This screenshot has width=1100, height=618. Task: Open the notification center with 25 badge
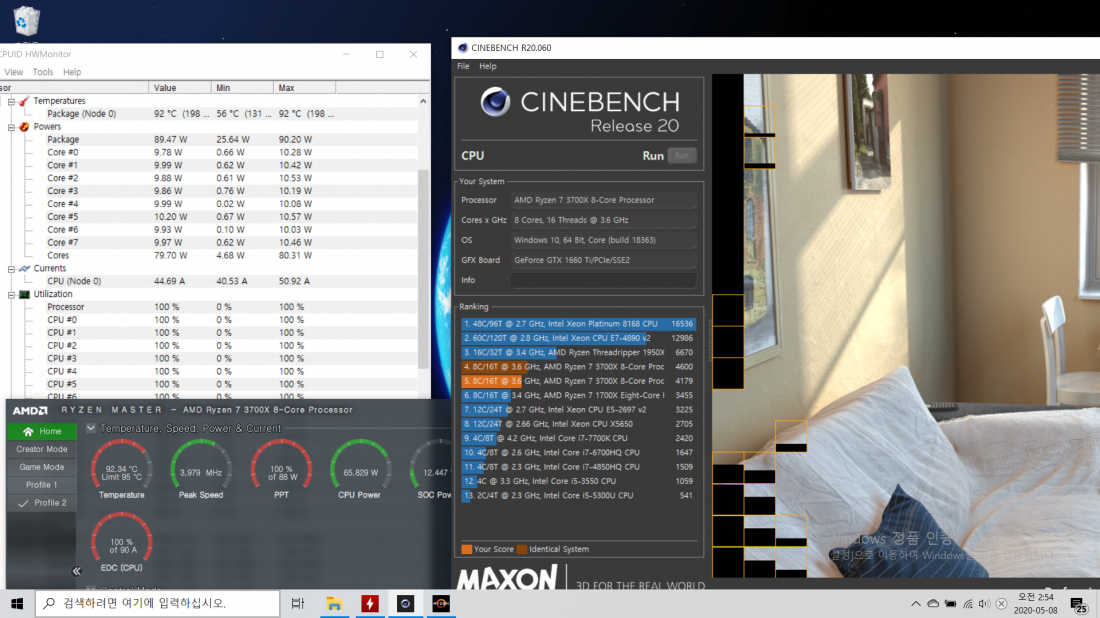coord(1079,604)
